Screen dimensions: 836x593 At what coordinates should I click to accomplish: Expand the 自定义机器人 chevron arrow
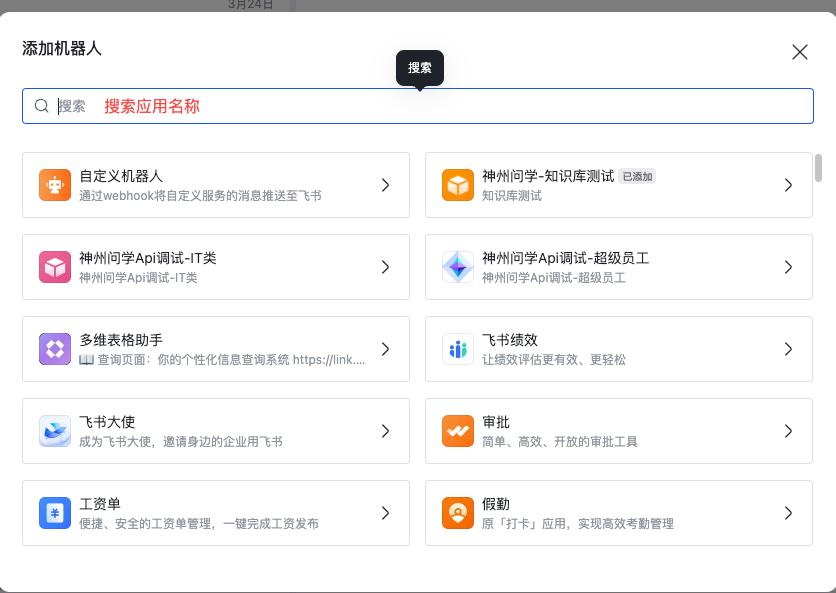[385, 185]
